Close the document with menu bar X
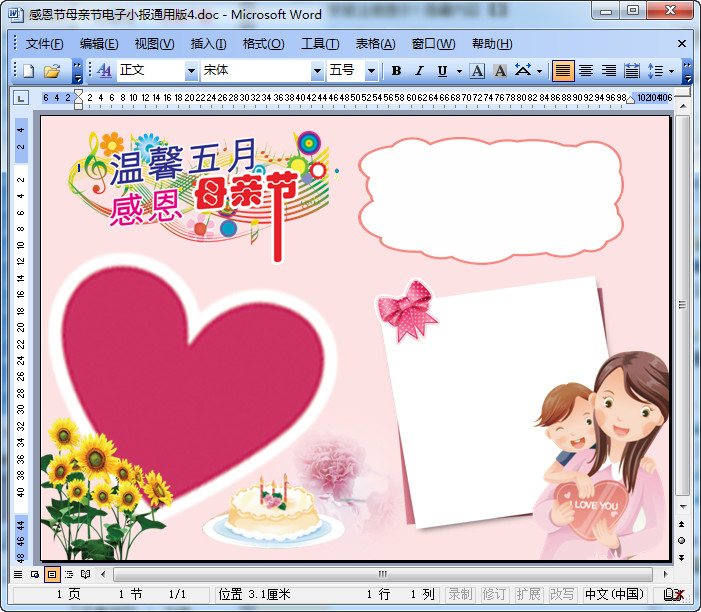Screen dimensions: 701x612 [x=682, y=44]
